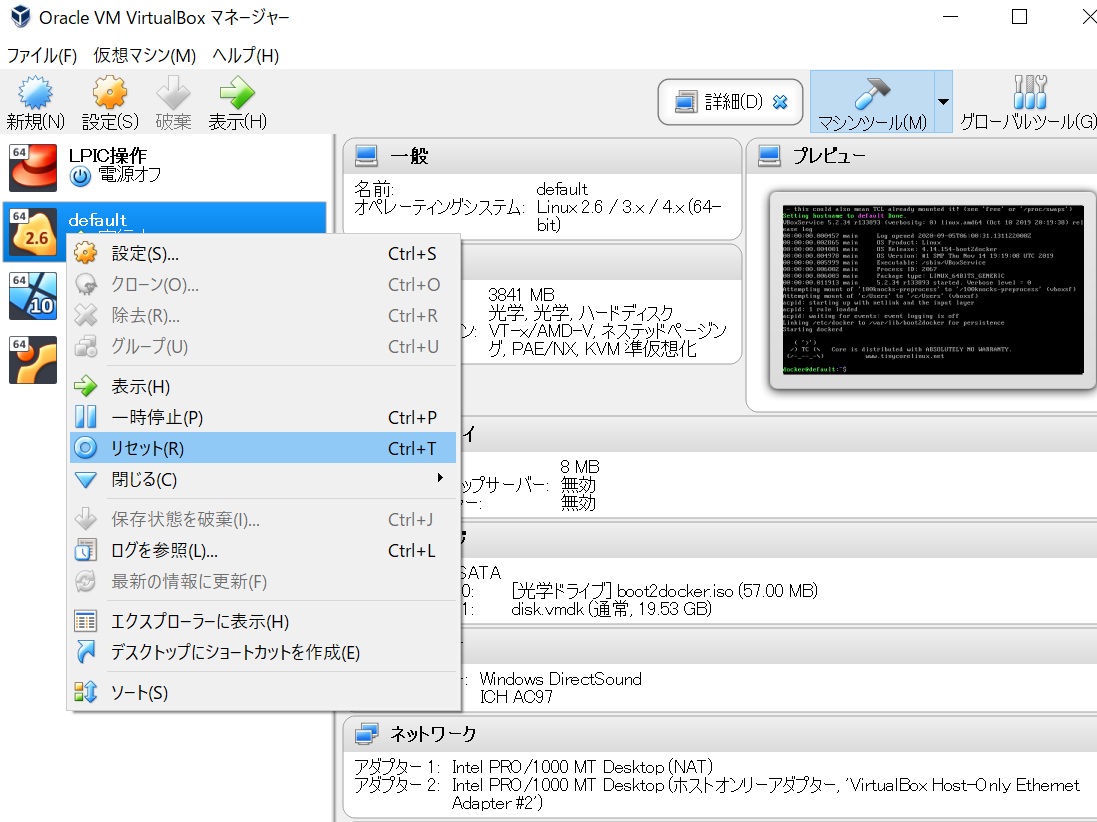Click the X icon beside 除去(R)...

[x=86, y=316]
